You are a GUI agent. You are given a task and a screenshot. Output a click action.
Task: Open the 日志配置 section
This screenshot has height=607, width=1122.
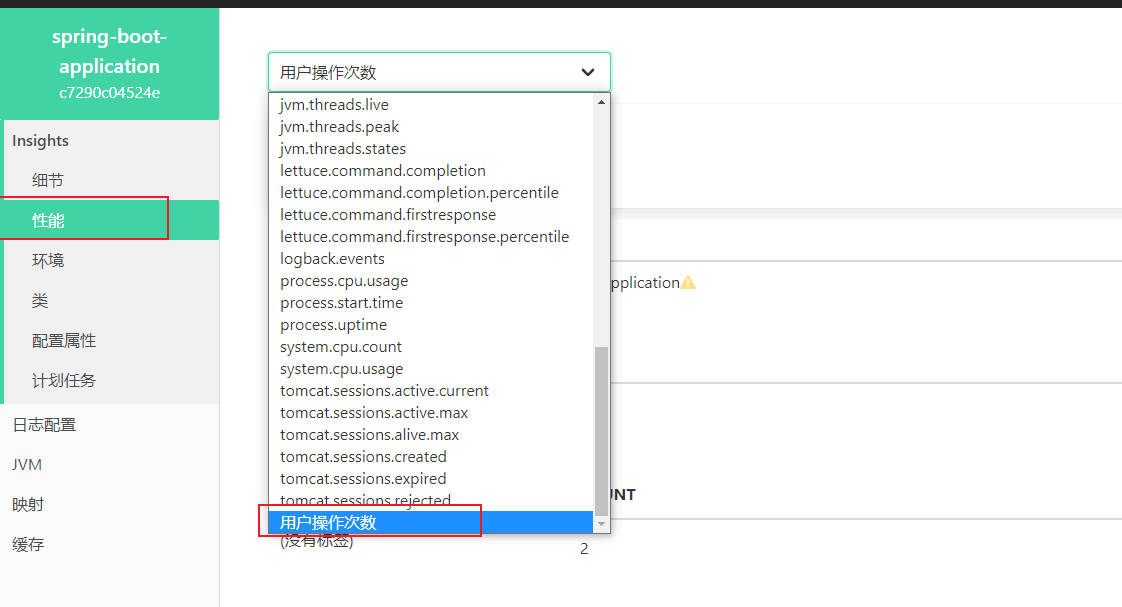coord(44,425)
